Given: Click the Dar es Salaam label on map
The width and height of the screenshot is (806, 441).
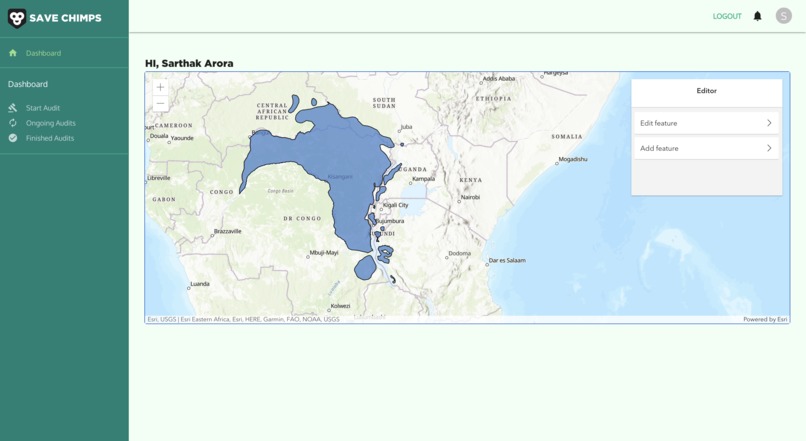Looking at the screenshot, I should point(507,261).
